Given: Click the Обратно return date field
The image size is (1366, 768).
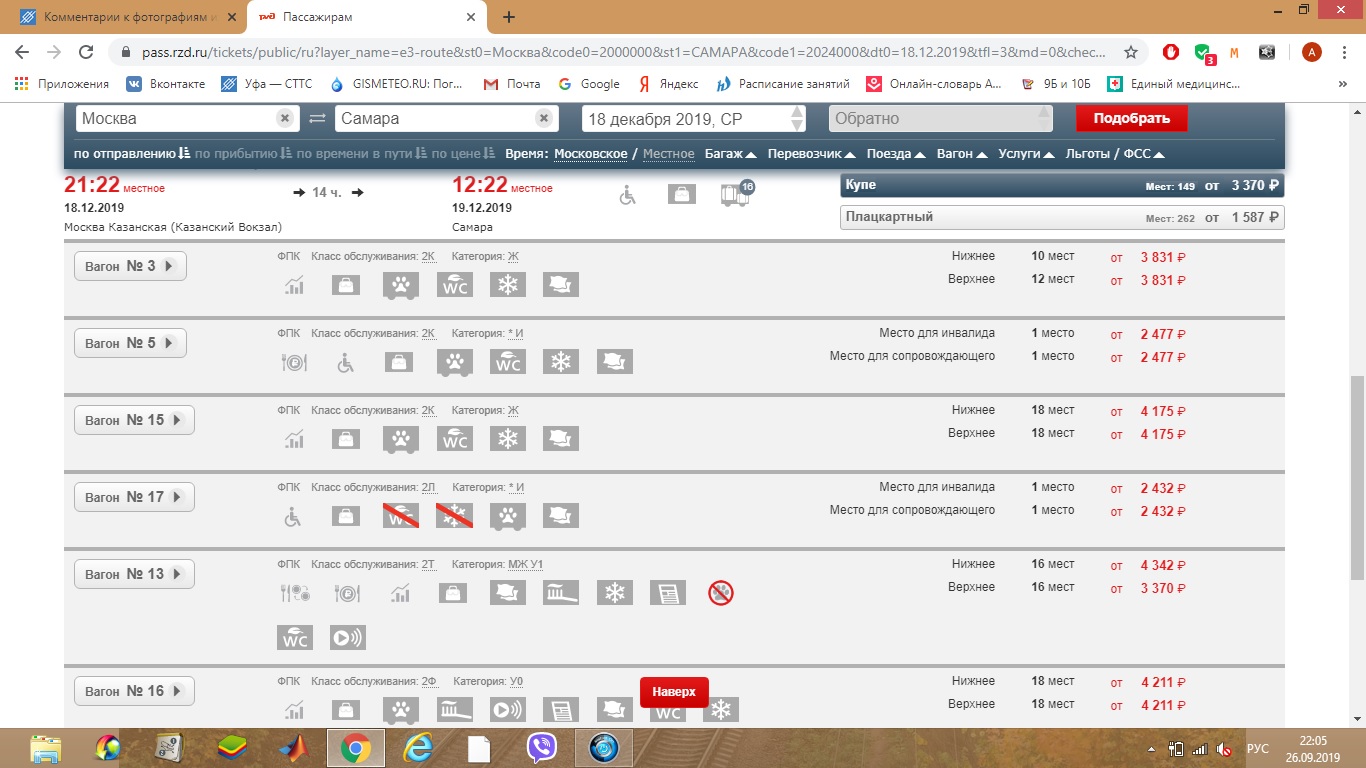Looking at the screenshot, I should coord(940,119).
